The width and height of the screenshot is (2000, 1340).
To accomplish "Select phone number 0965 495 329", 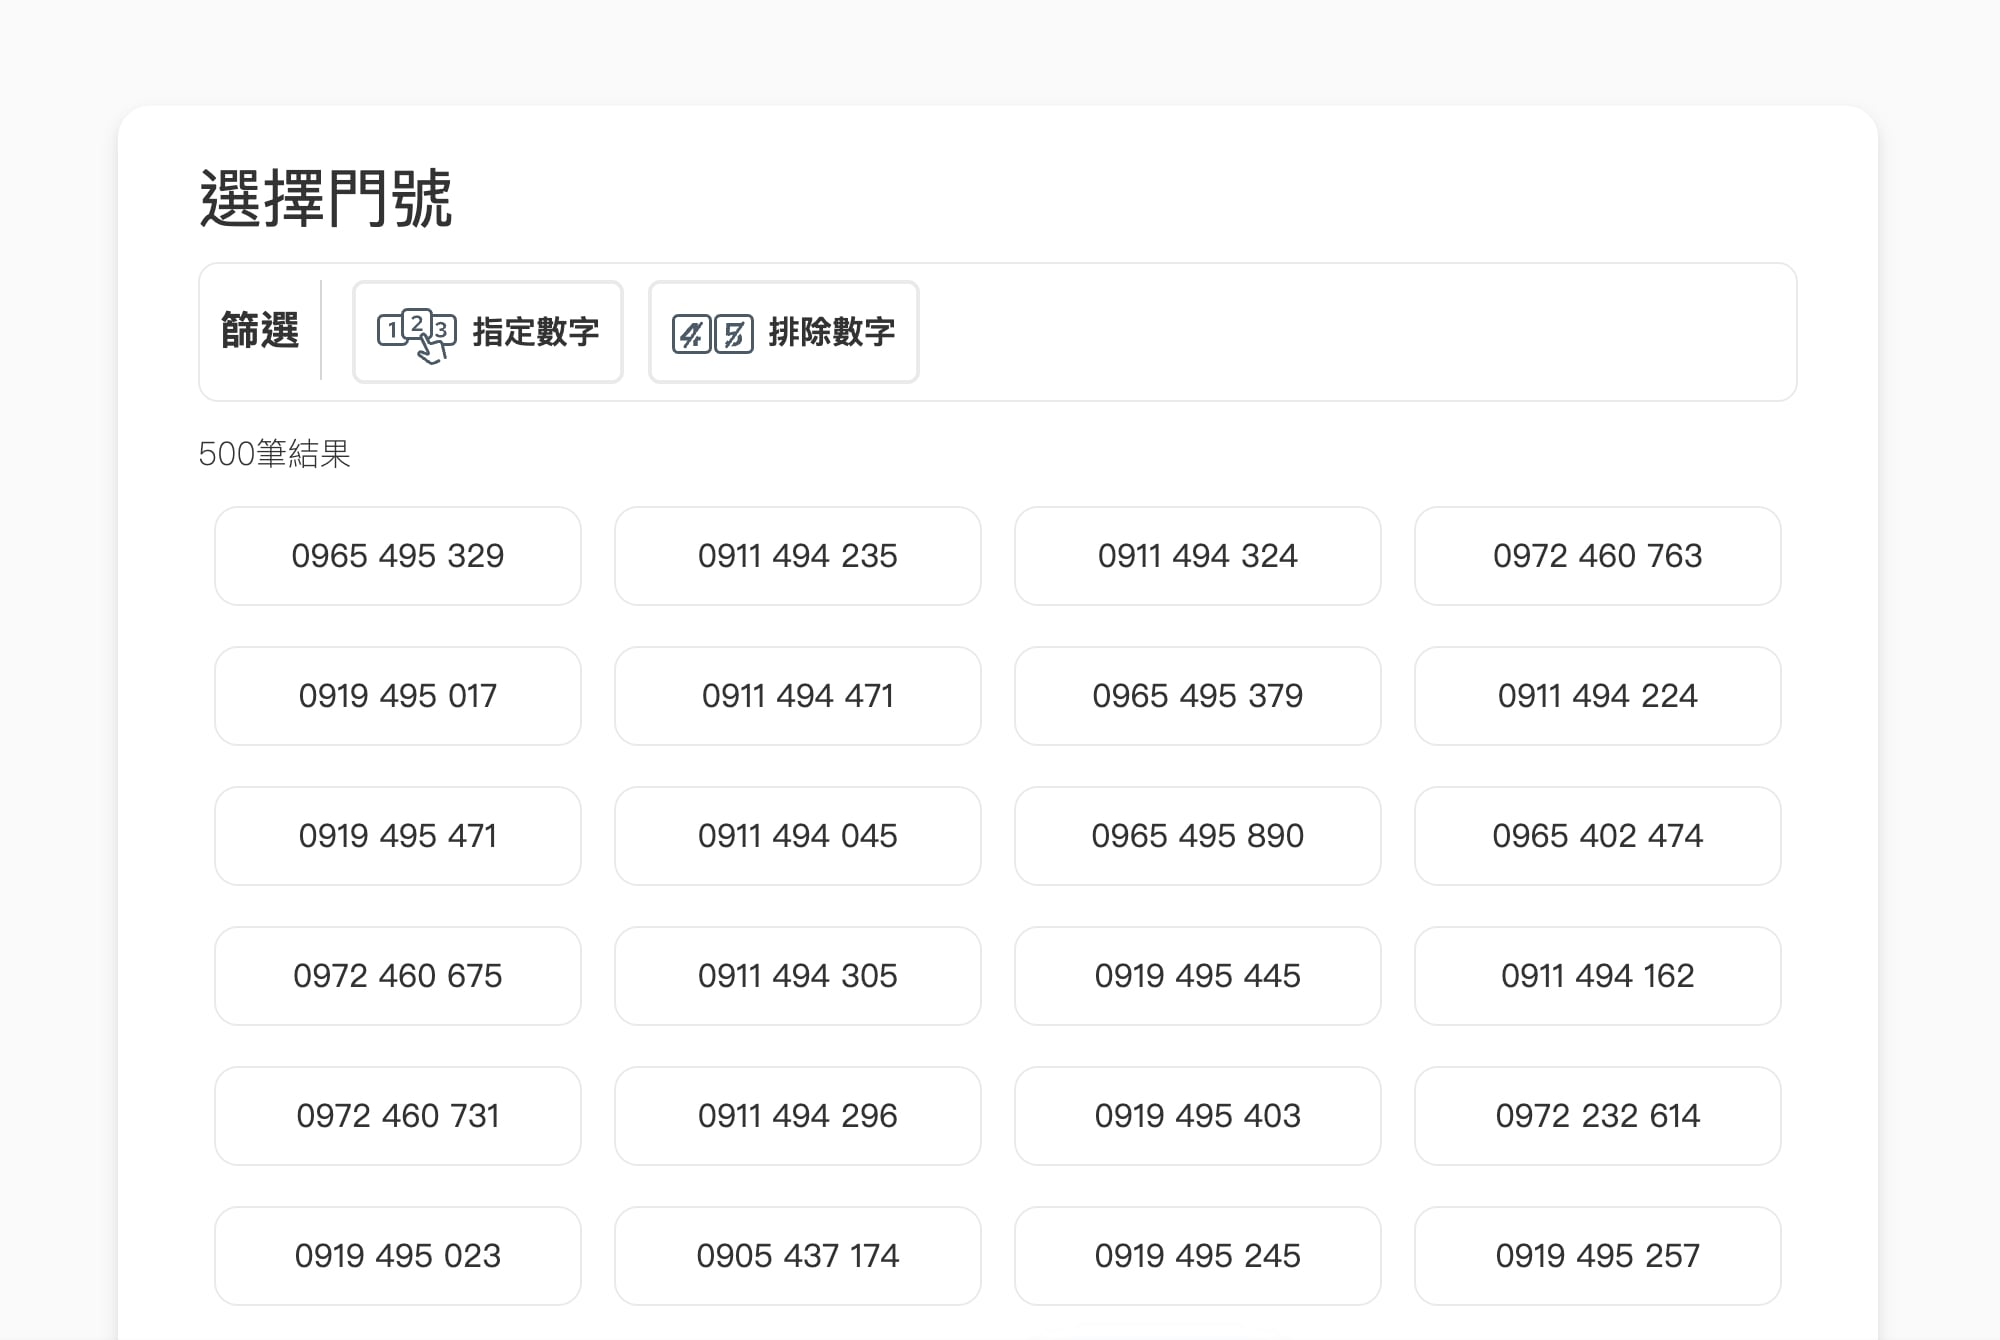I will [x=398, y=556].
